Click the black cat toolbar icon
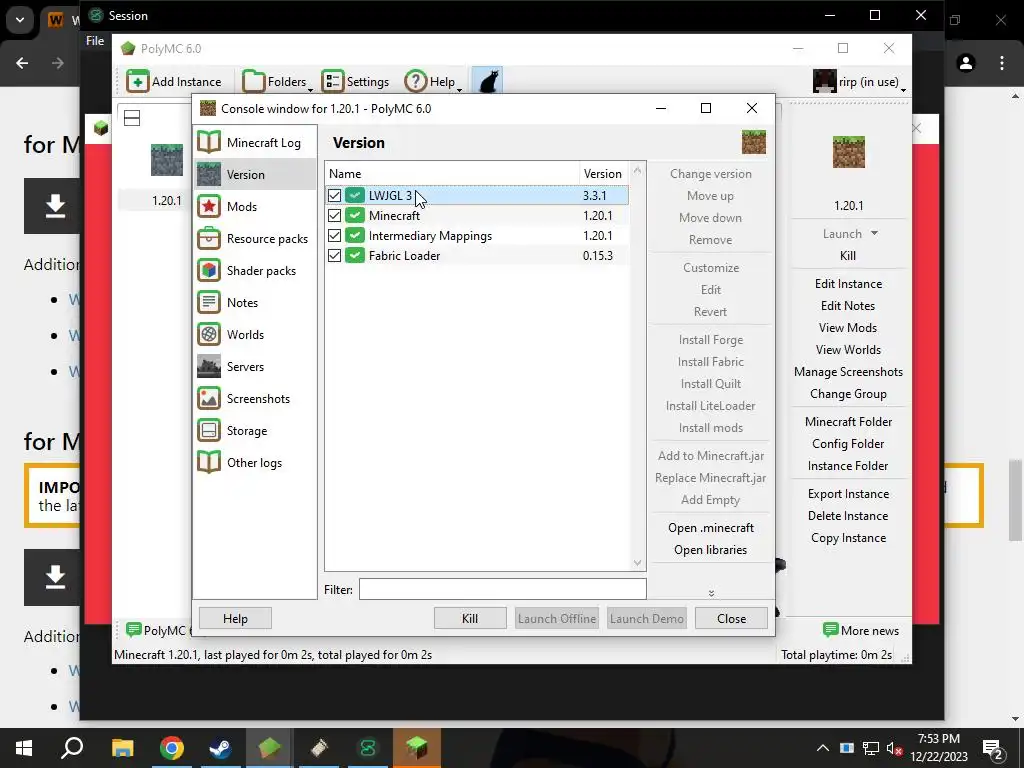The height and width of the screenshot is (768, 1024). (487, 82)
